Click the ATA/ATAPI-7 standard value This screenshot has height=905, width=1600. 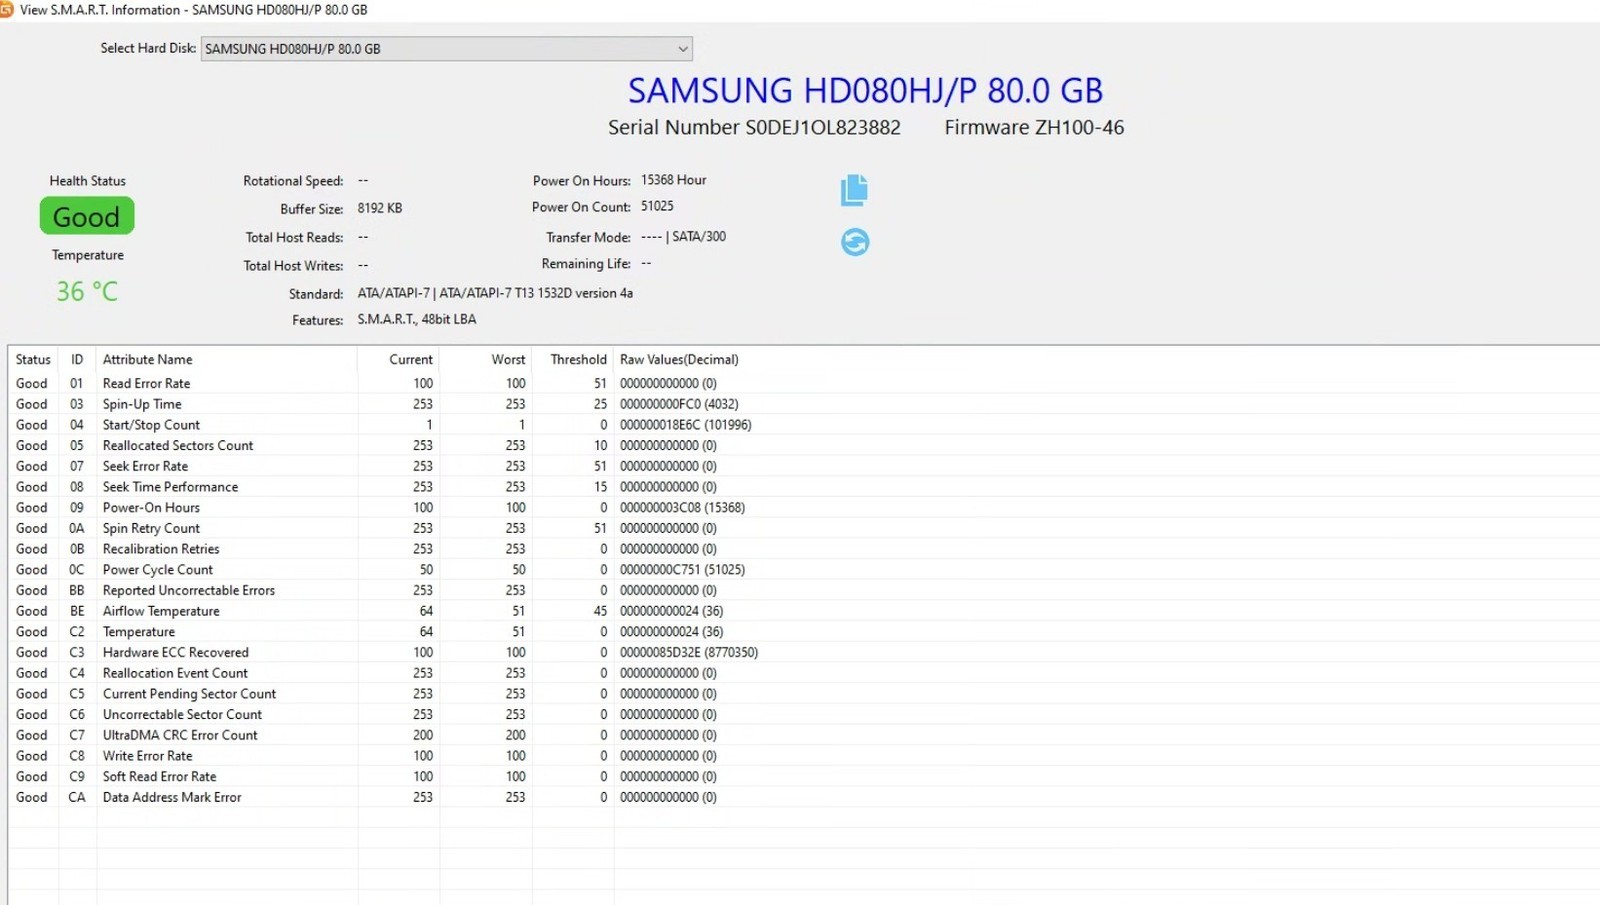click(x=495, y=293)
